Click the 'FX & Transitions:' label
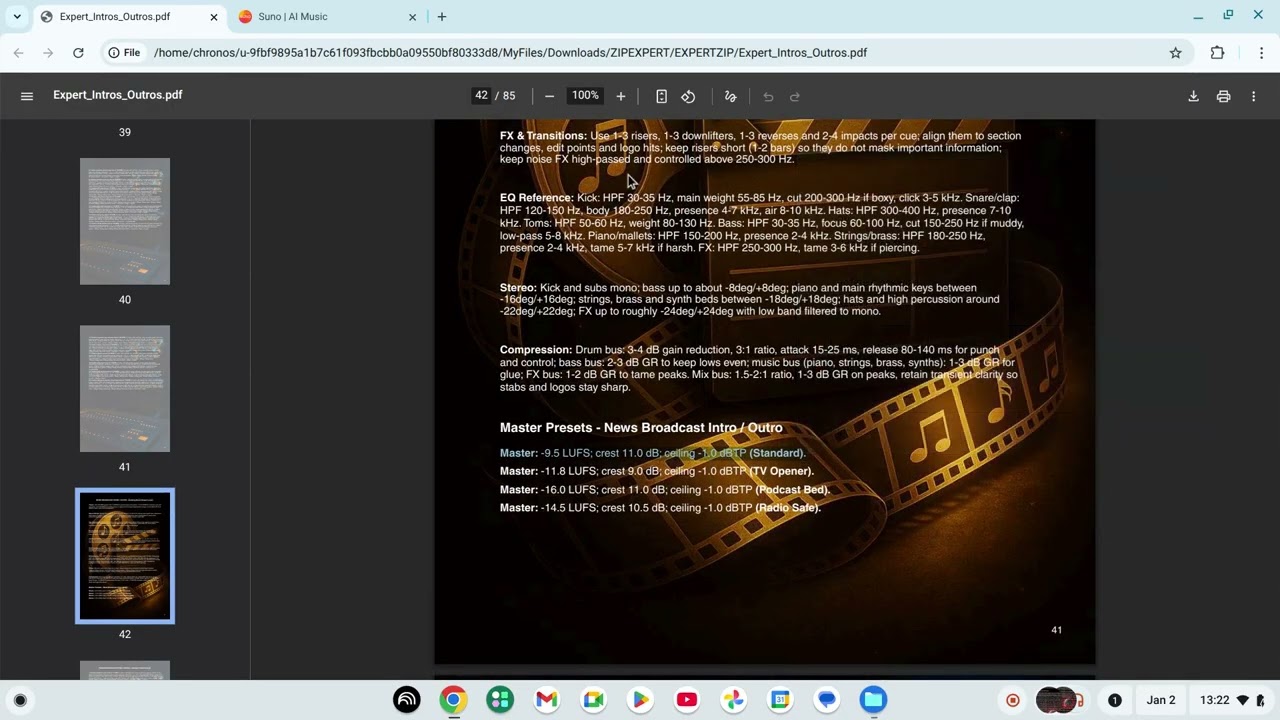1280x720 pixels. [543, 136]
